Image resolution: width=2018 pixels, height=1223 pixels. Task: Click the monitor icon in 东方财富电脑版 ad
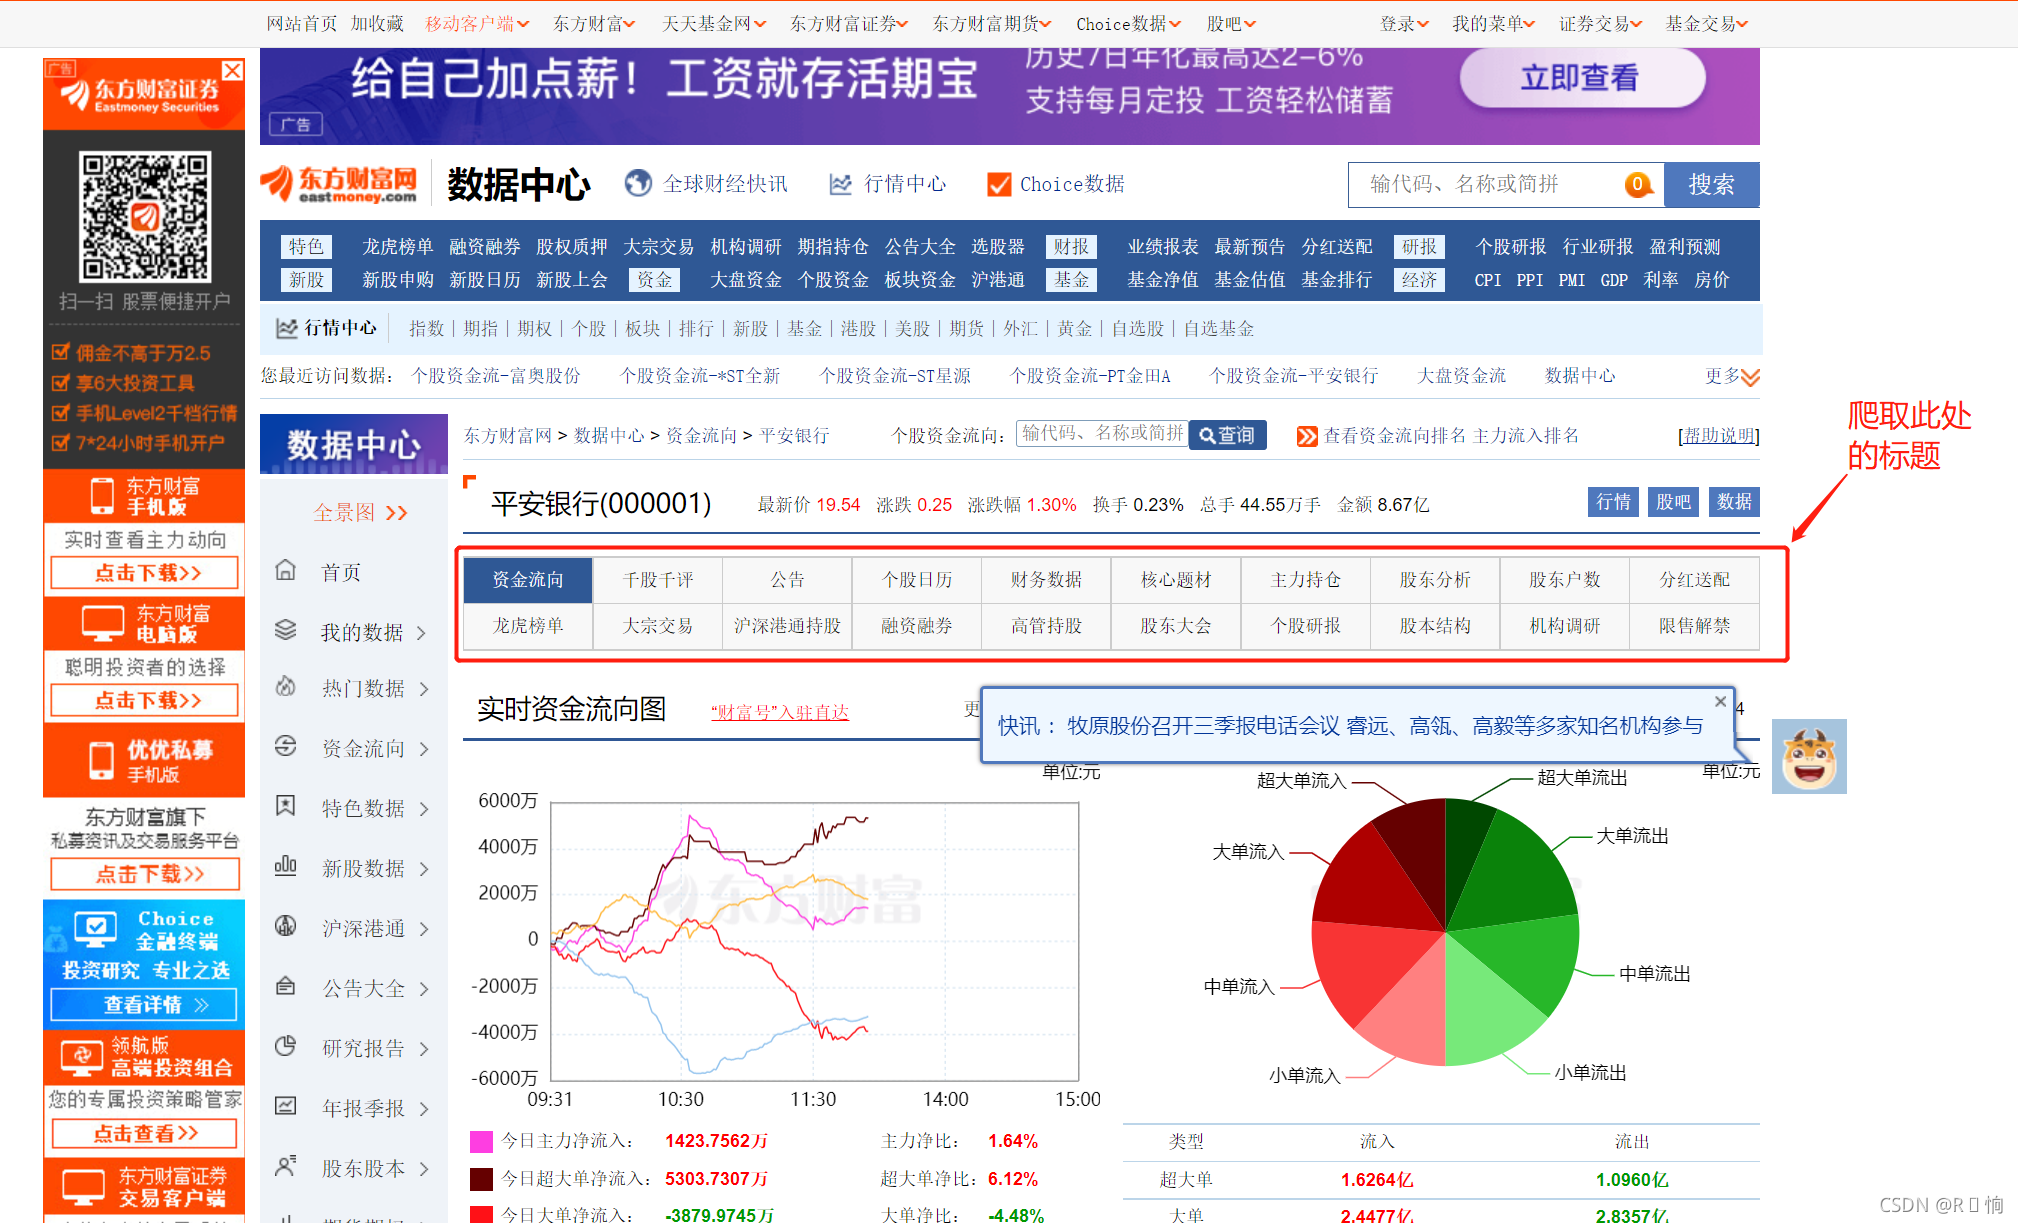102,623
